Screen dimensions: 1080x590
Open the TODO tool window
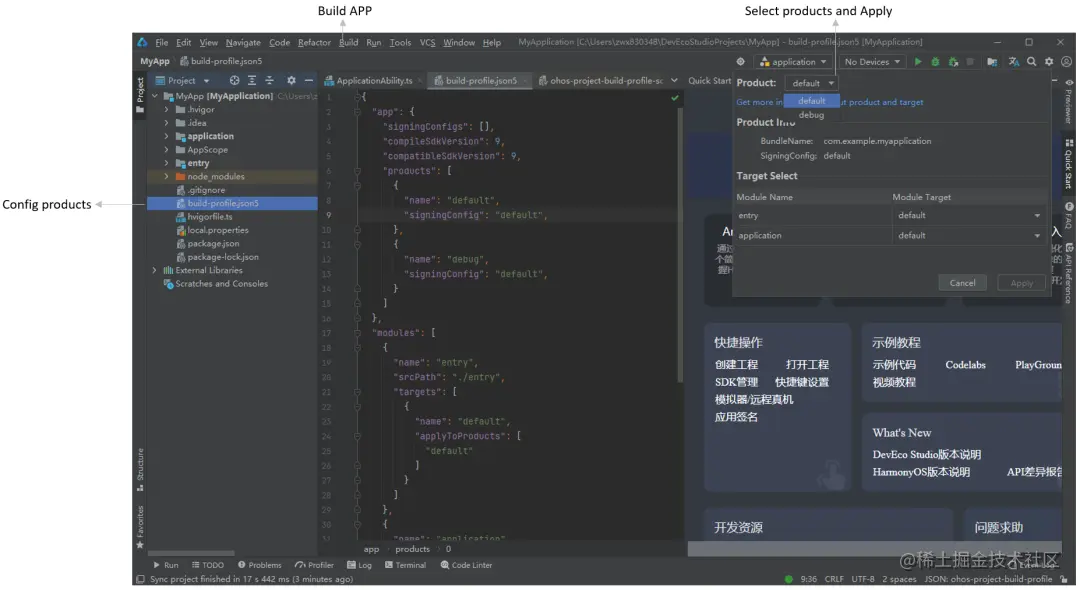[208, 565]
